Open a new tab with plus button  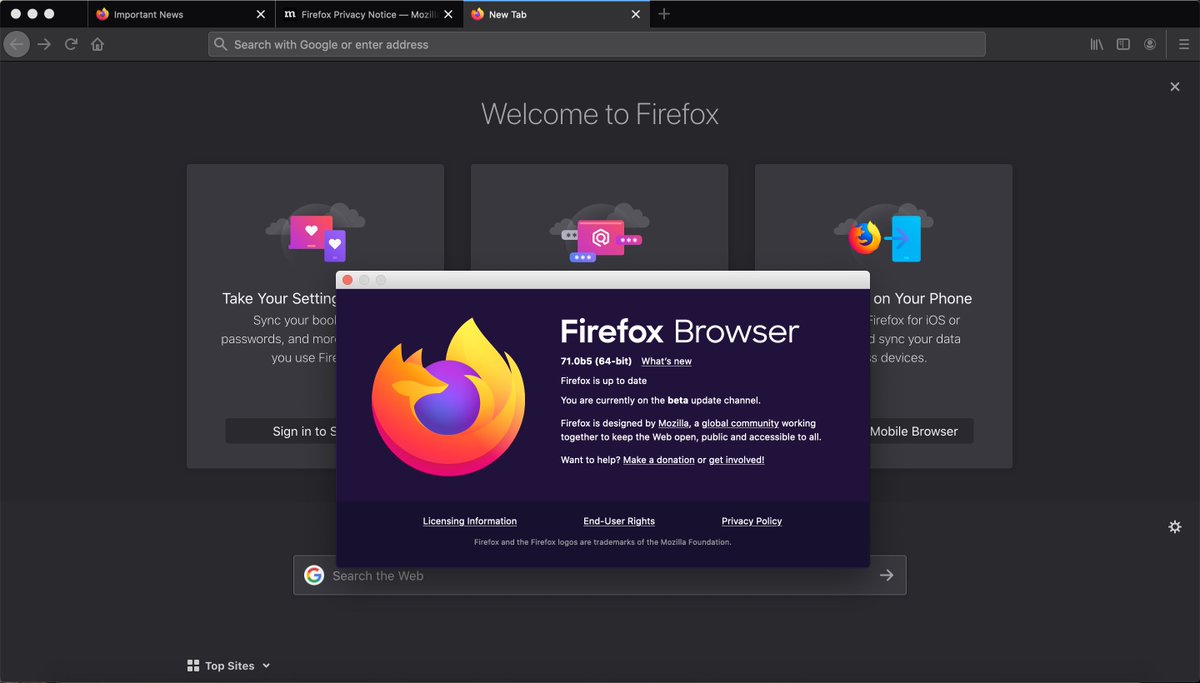(664, 14)
